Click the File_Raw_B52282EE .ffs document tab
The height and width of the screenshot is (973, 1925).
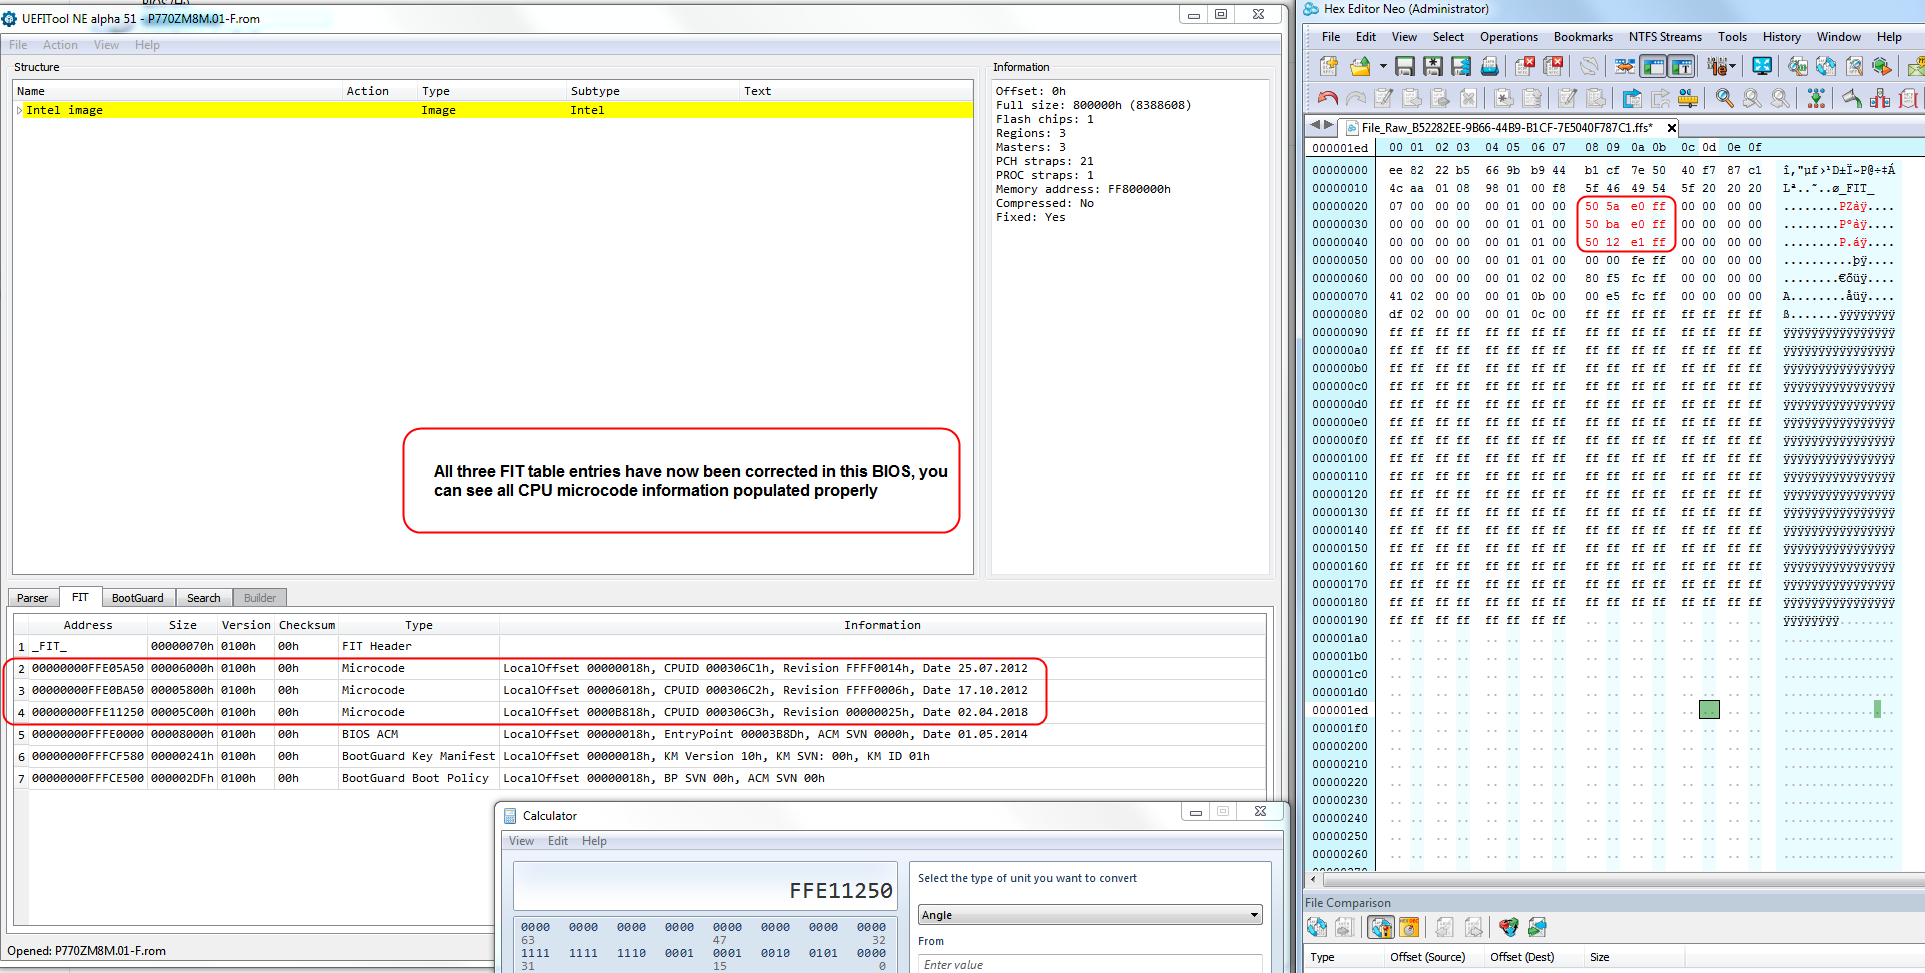click(1505, 128)
